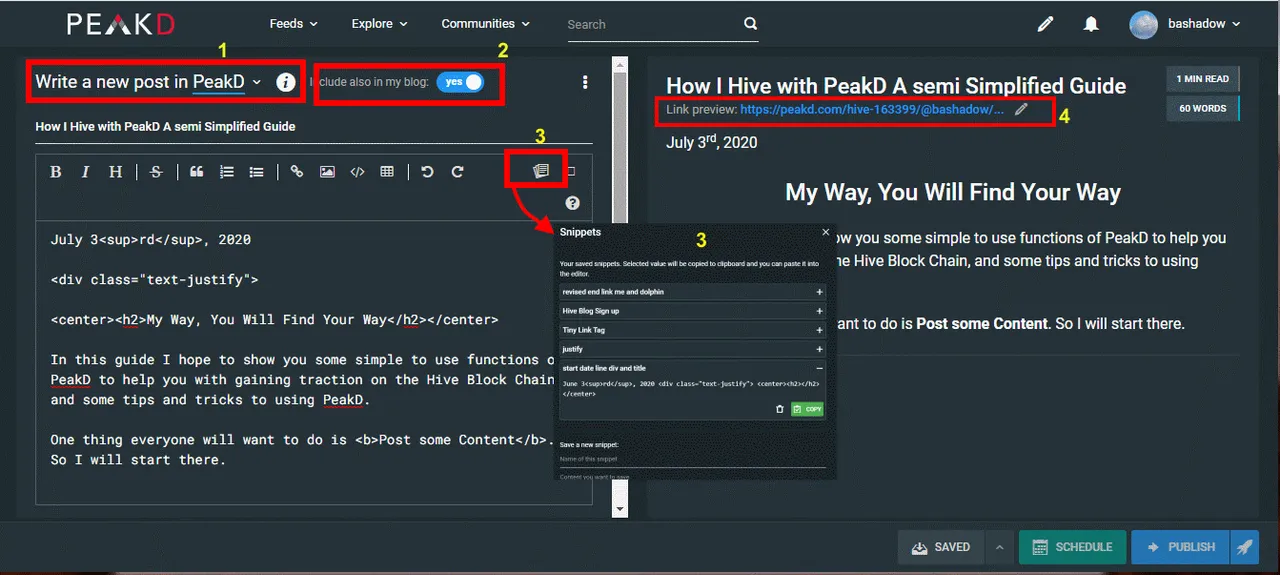Click the pencil compose icon in header
Image resolution: width=1280 pixels, height=575 pixels.
coord(1045,24)
